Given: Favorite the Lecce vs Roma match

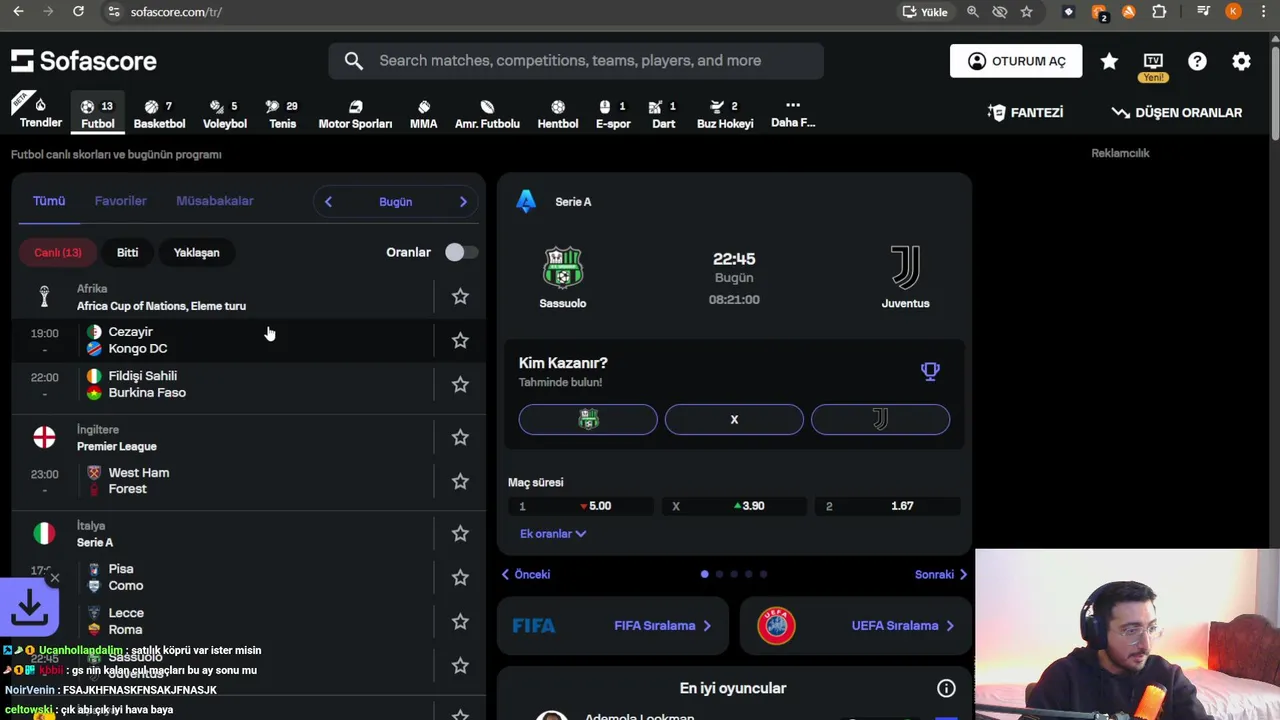Looking at the screenshot, I should coord(460,622).
